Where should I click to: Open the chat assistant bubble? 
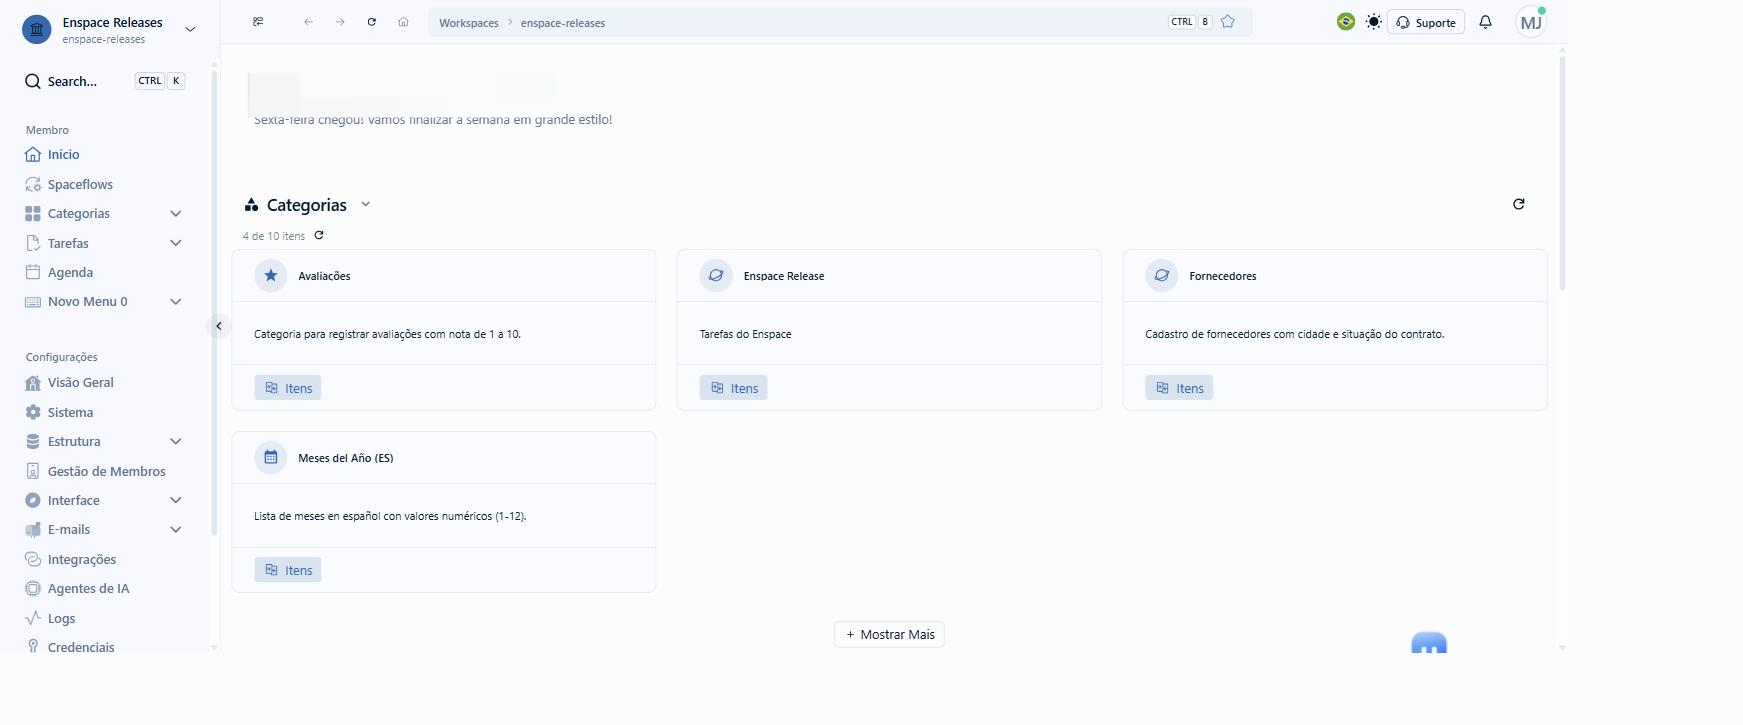click(1429, 643)
